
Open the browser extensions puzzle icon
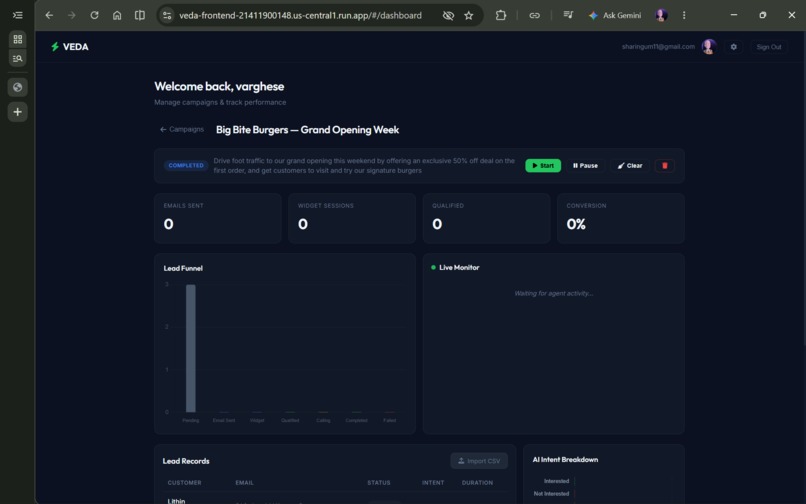(501, 15)
